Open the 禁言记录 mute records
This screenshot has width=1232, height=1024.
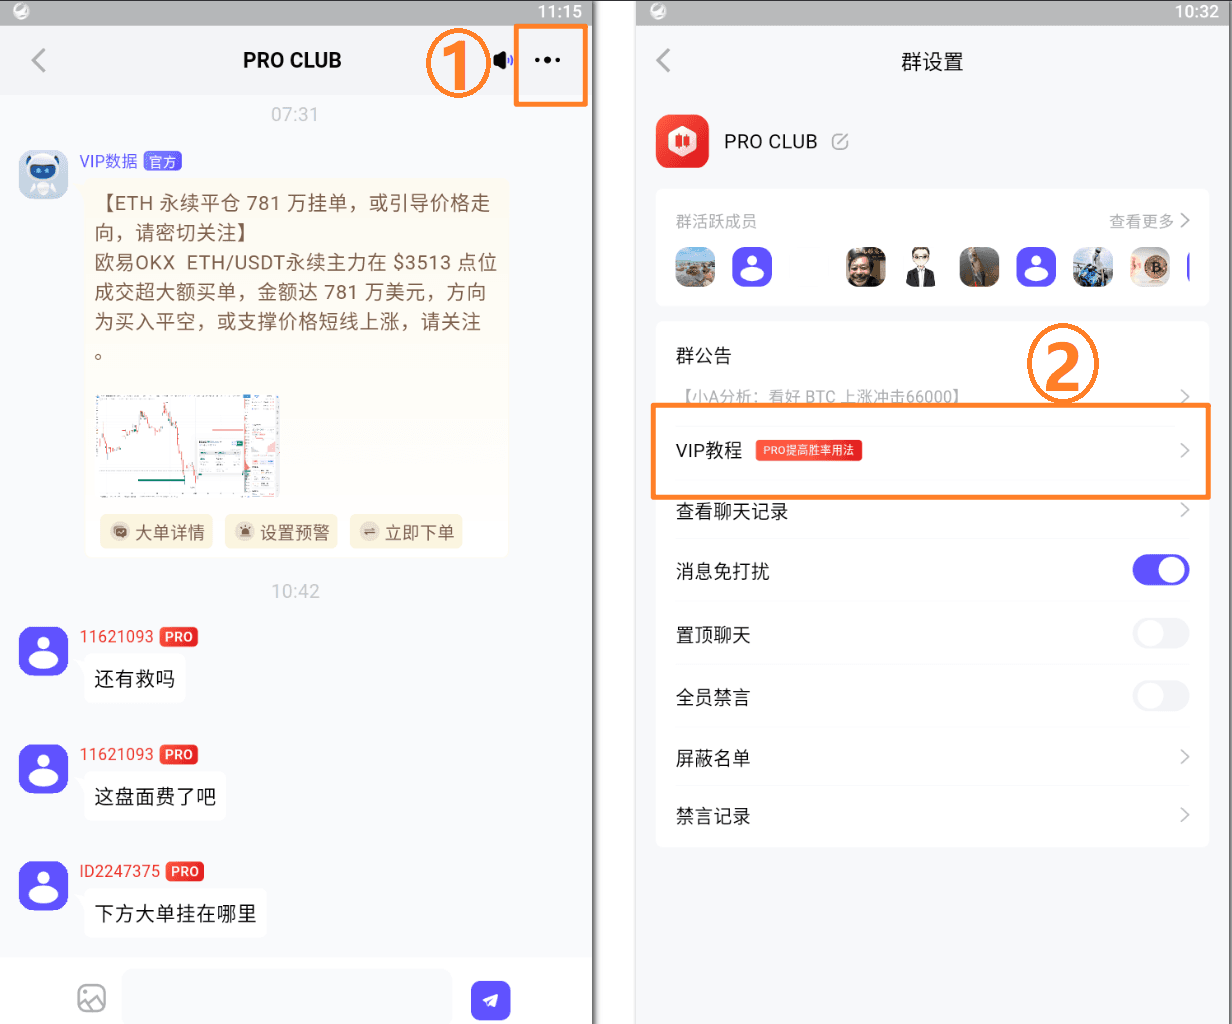pos(932,816)
